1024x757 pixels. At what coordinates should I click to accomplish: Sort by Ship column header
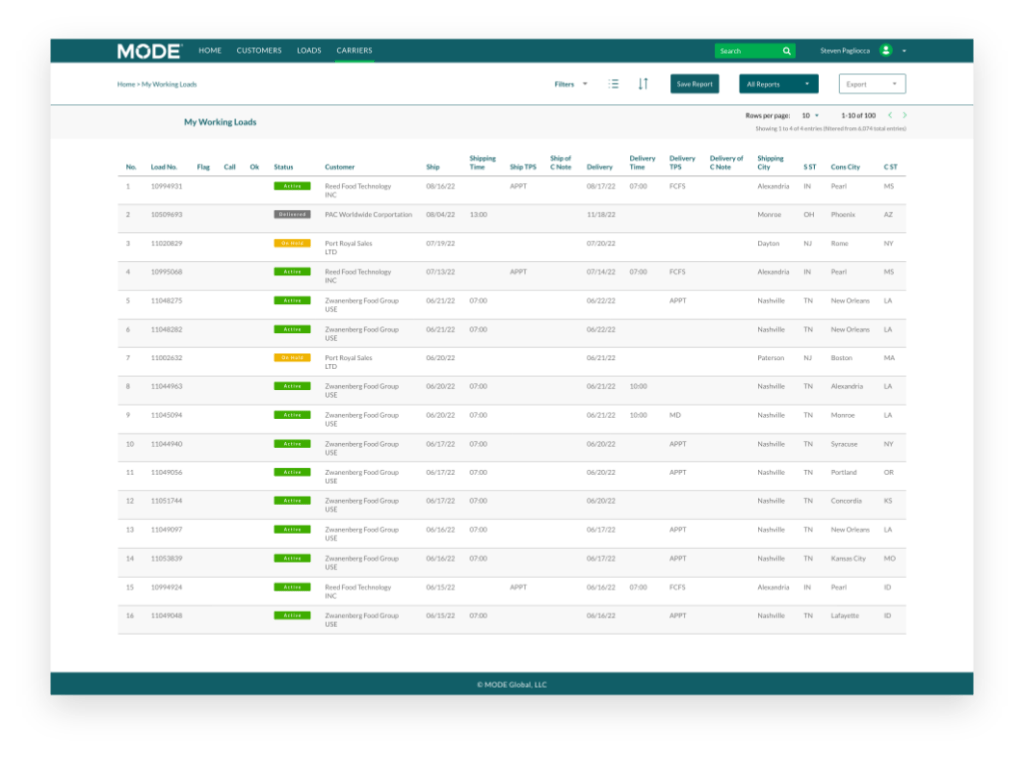pyautogui.click(x=433, y=167)
